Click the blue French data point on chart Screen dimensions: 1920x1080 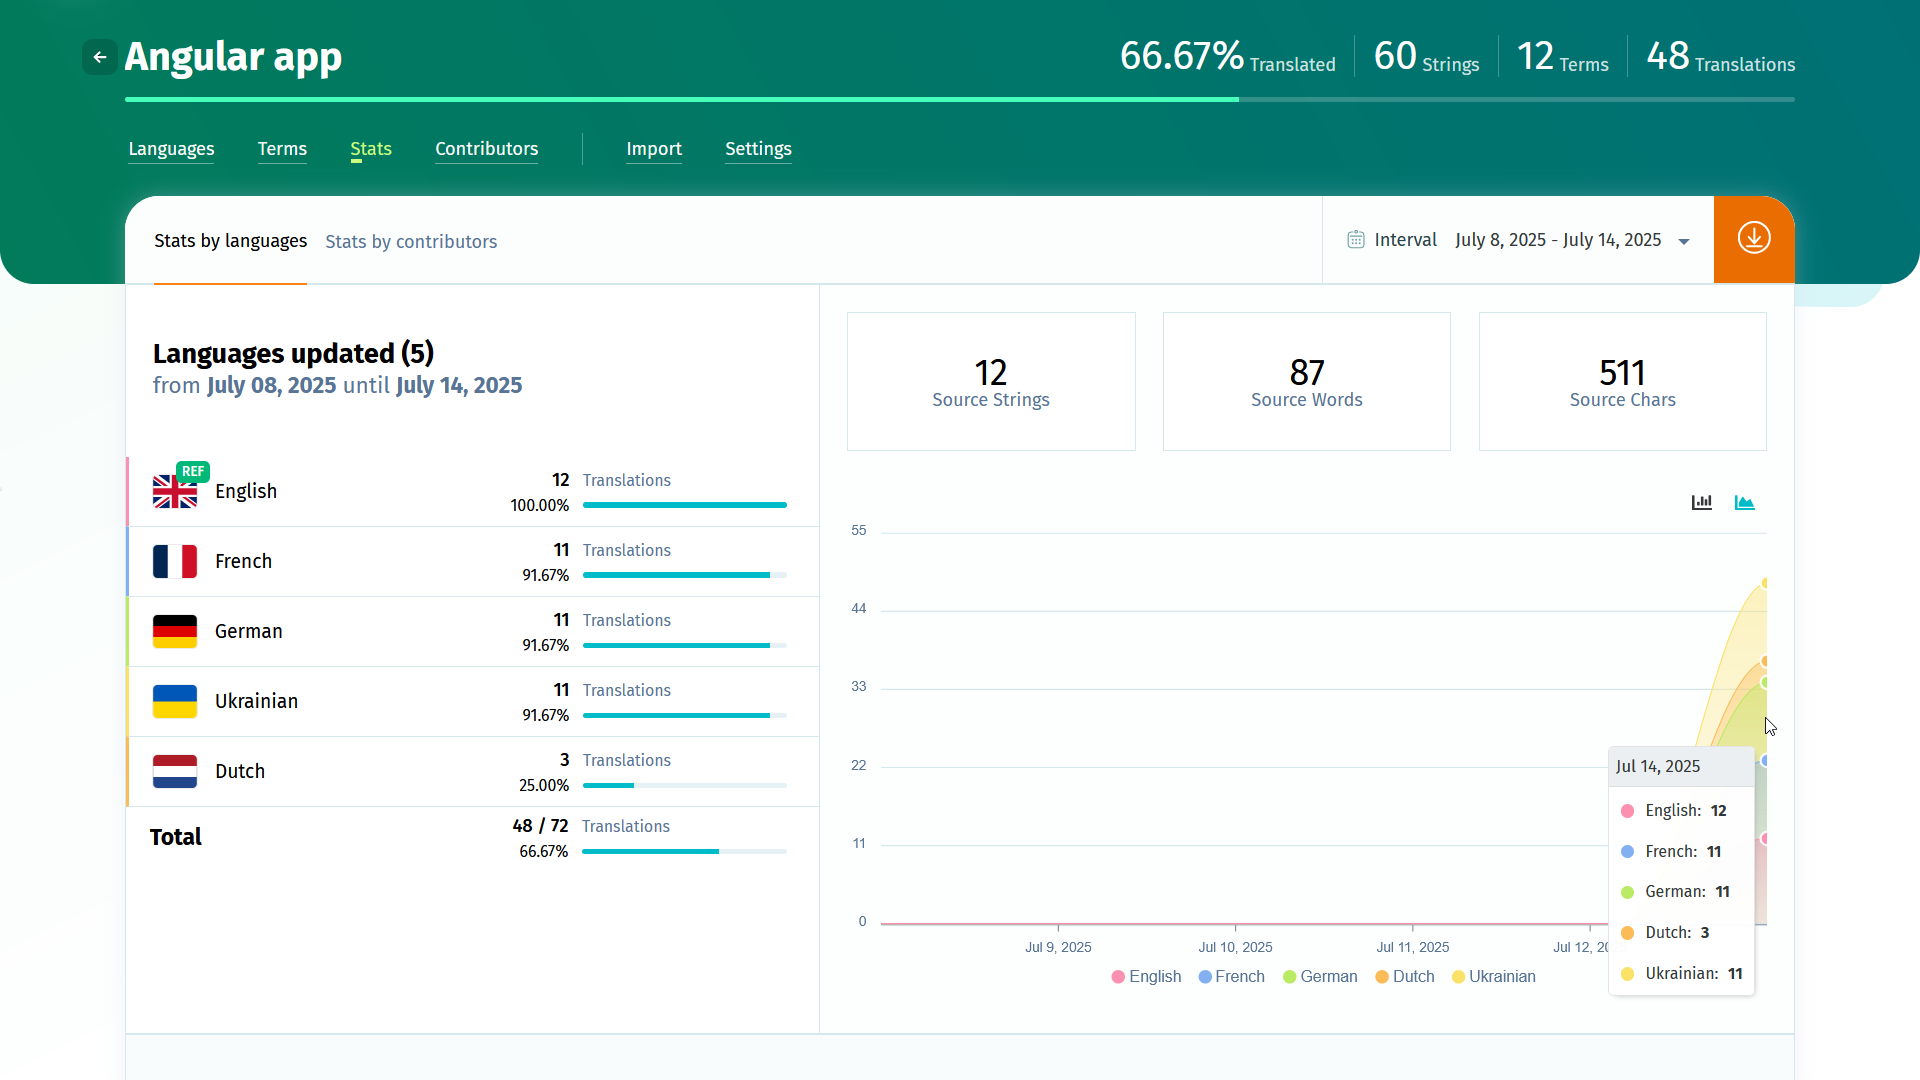pos(1765,761)
